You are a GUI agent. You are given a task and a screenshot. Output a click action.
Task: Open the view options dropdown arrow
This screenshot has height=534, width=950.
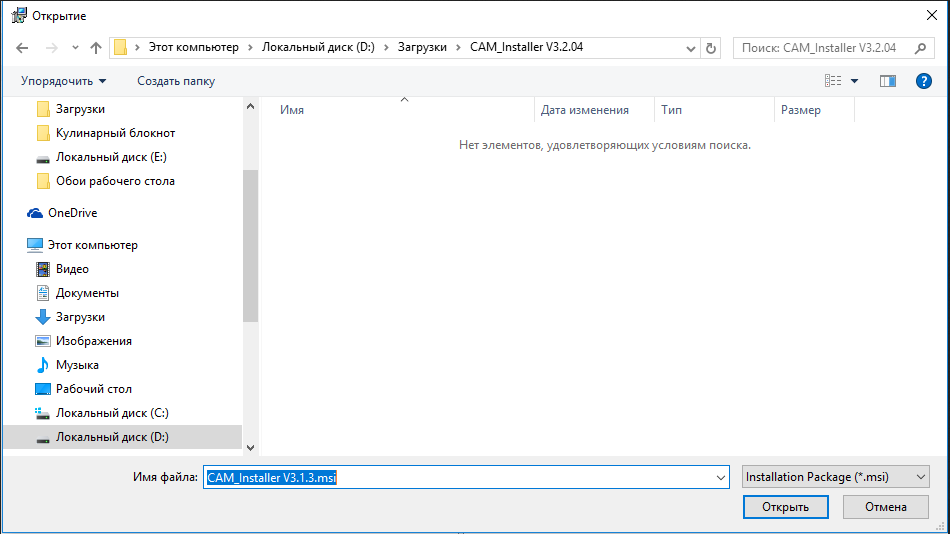[855, 81]
